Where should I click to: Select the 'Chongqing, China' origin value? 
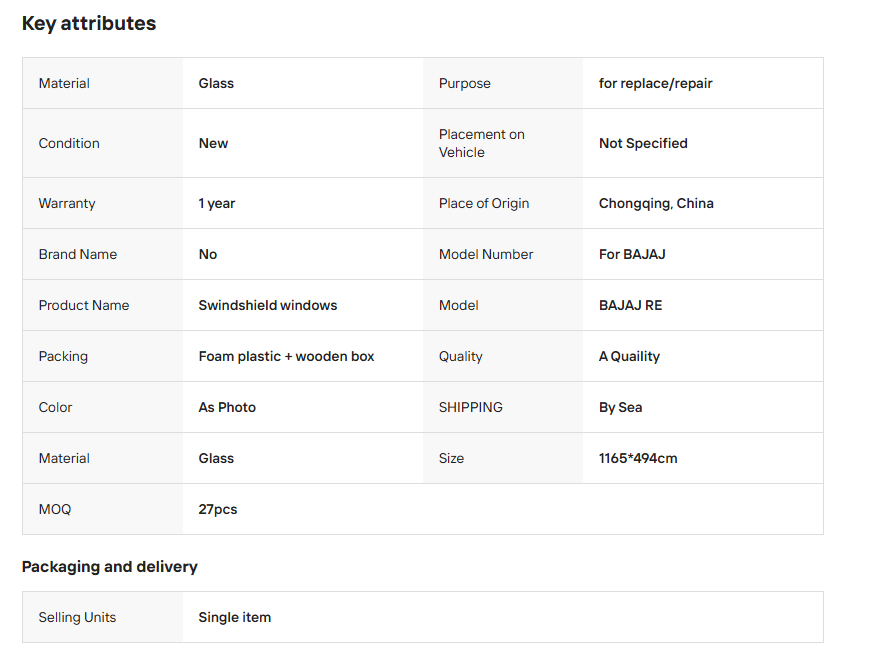[x=656, y=203]
